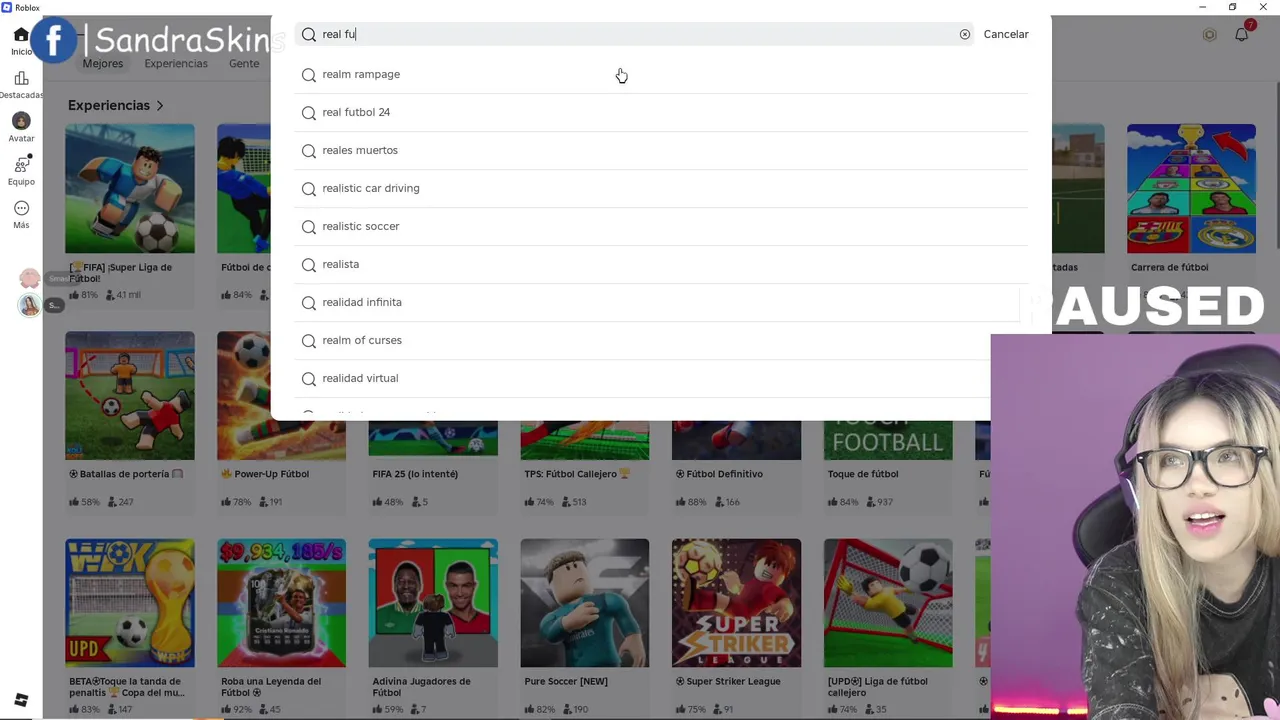Open the Robux coin icon
Image resolution: width=1280 pixels, height=720 pixels.
pyautogui.click(x=1209, y=34)
